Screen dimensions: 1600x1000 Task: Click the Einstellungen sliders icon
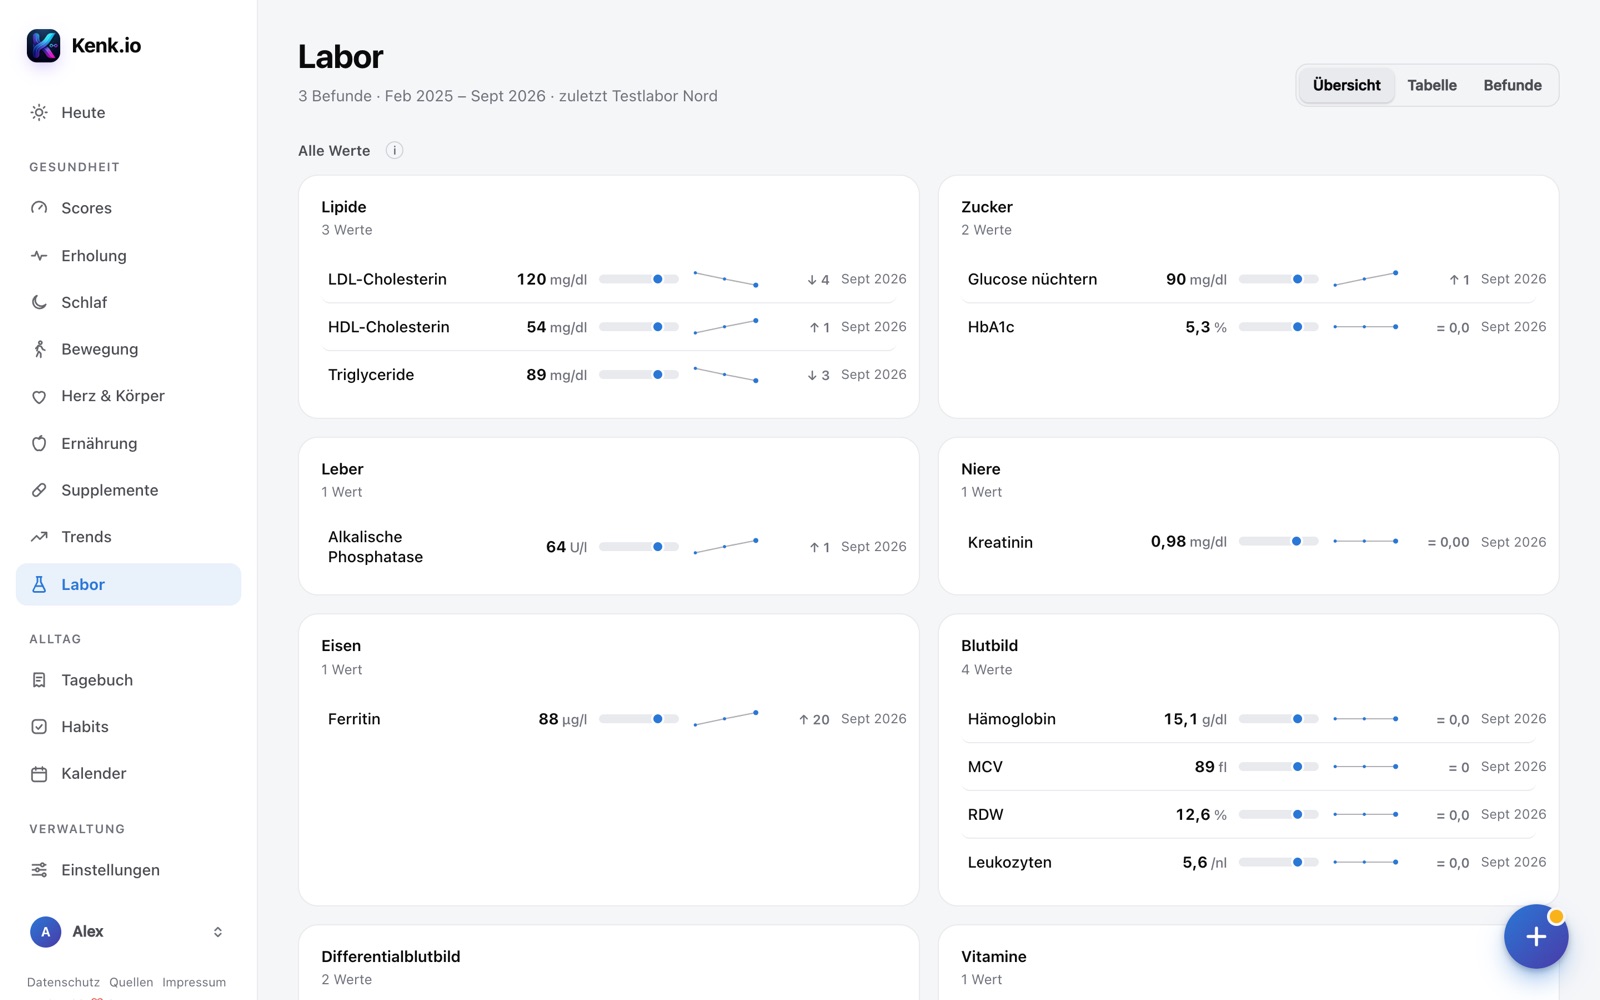39,870
